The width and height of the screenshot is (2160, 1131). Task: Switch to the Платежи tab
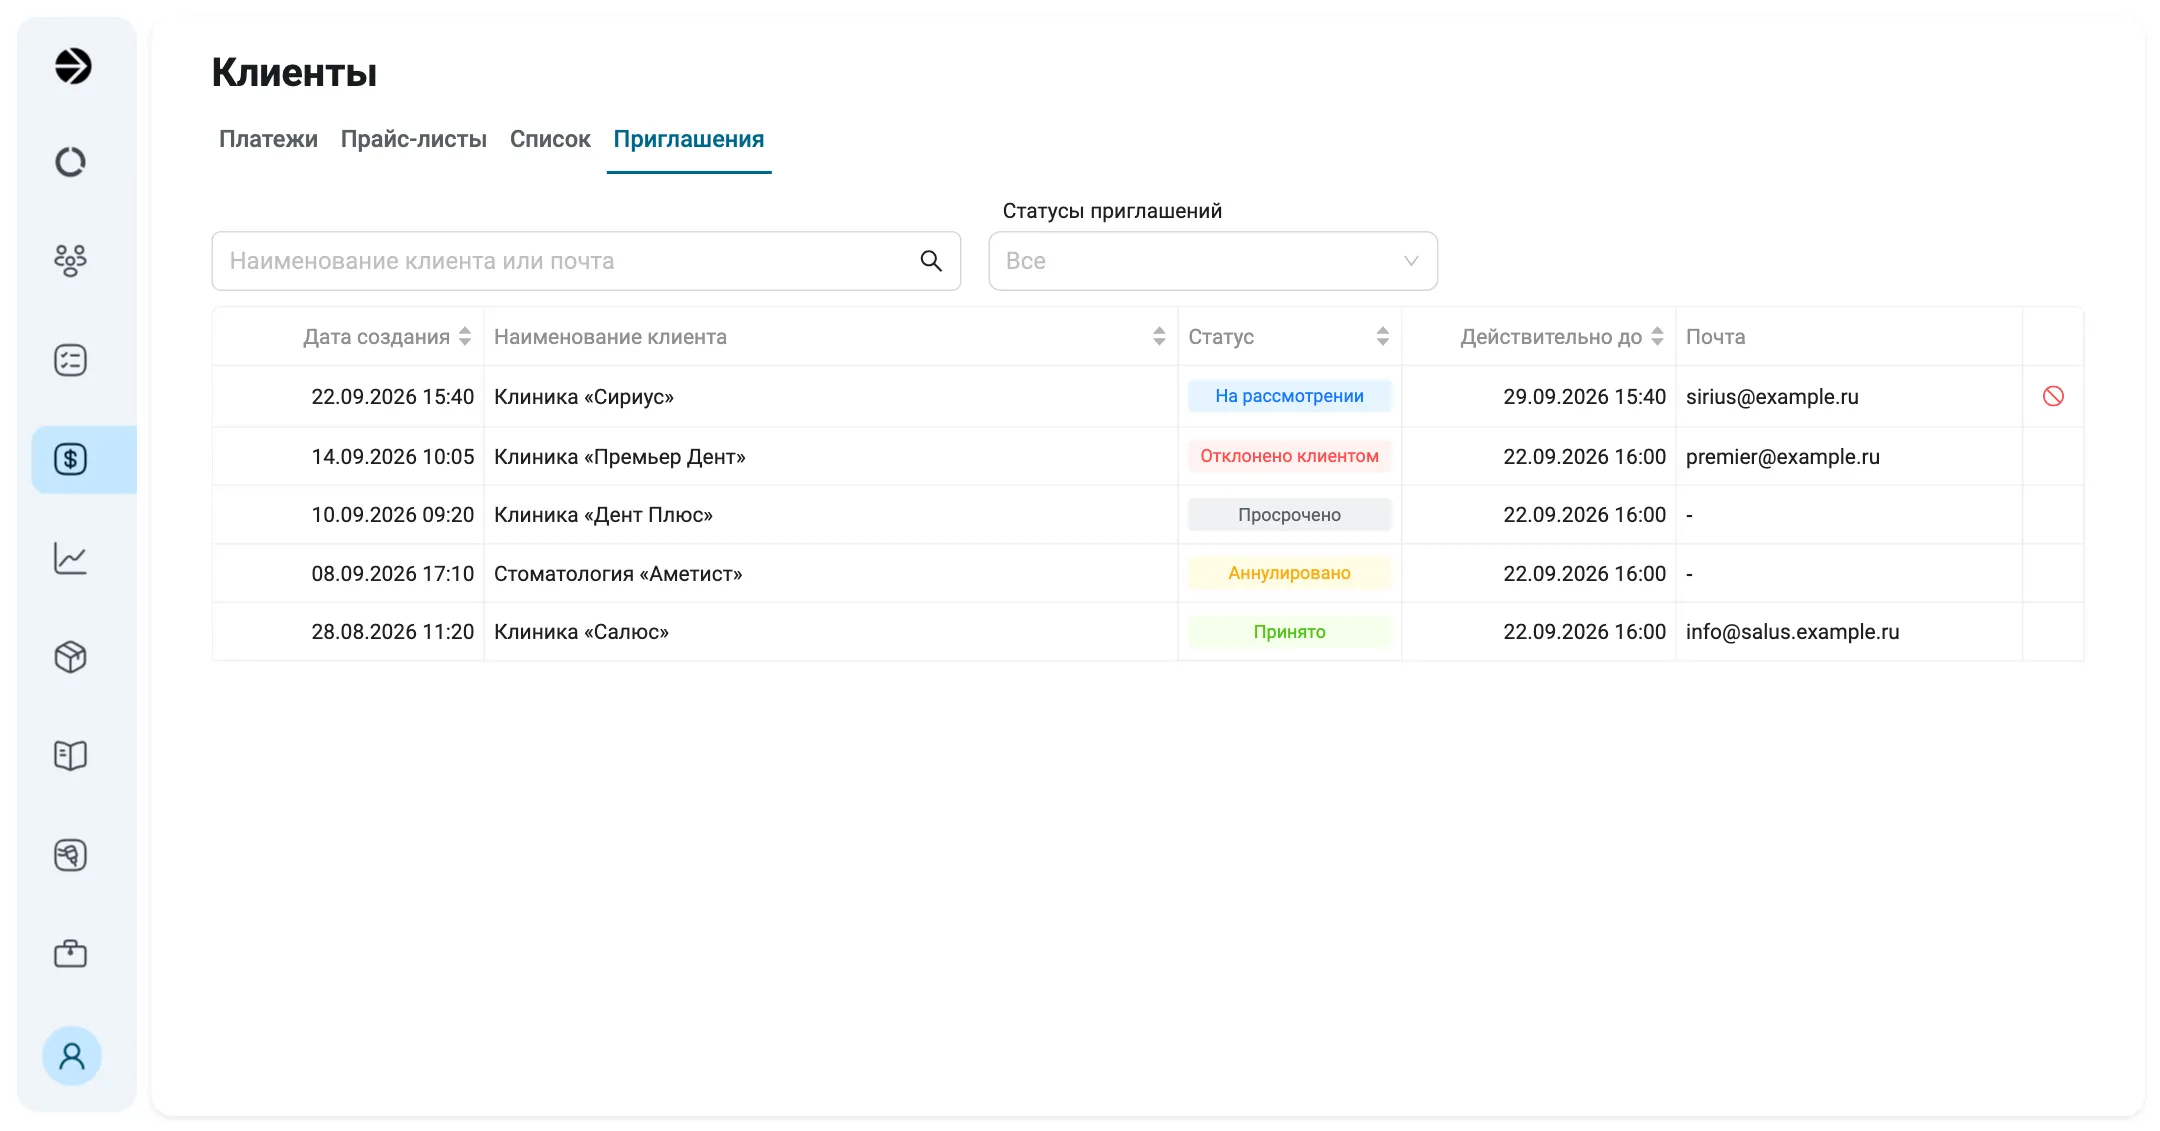(x=268, y=139)
